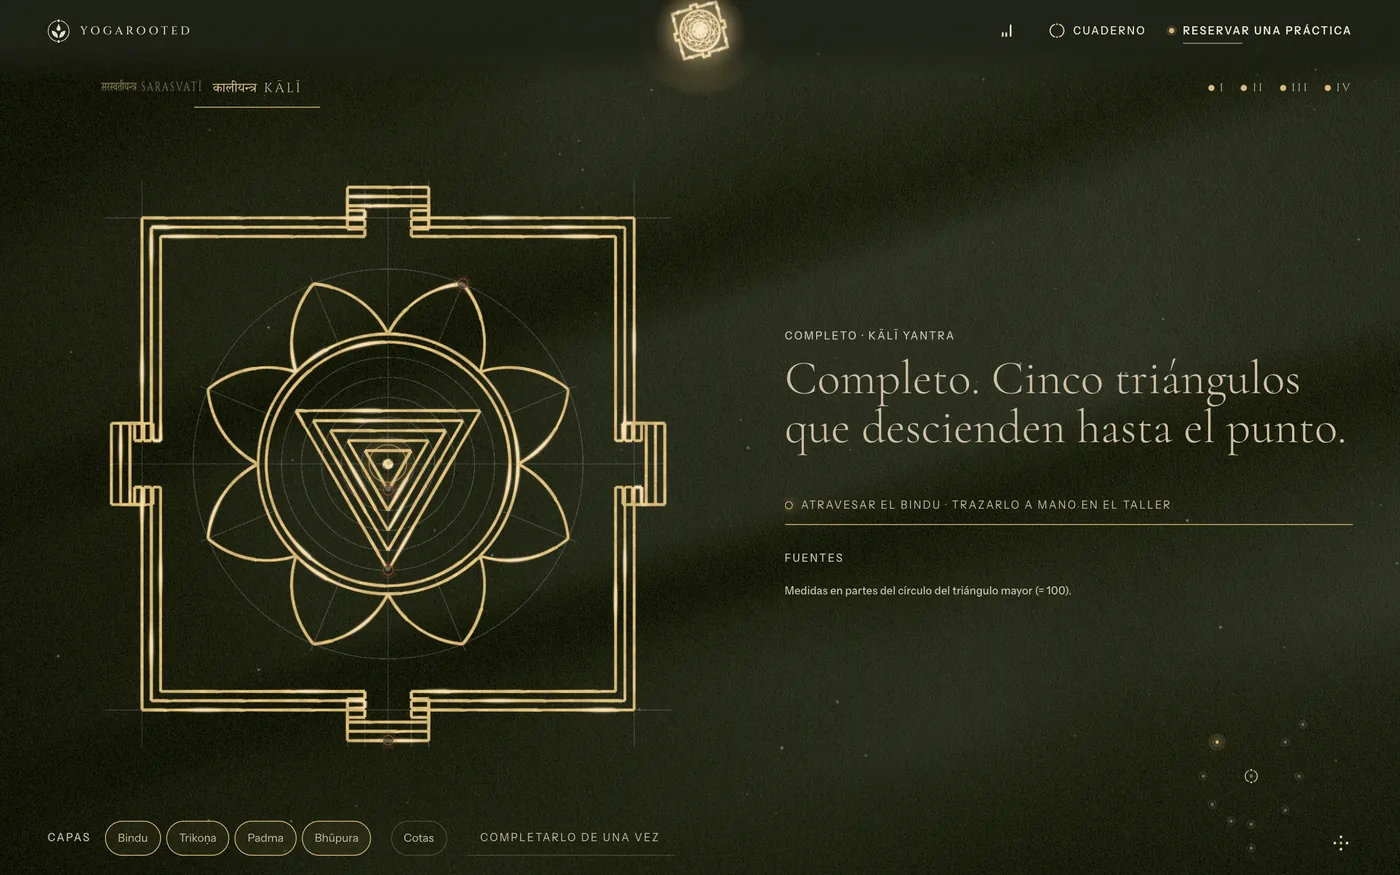
Task: Click the Fuentes heading
Action: coord(814,558)
